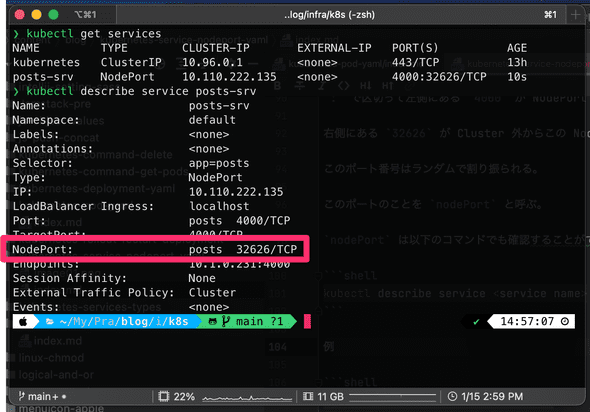
Task: Open a new tab with plus icon
Action: point(575,15)
